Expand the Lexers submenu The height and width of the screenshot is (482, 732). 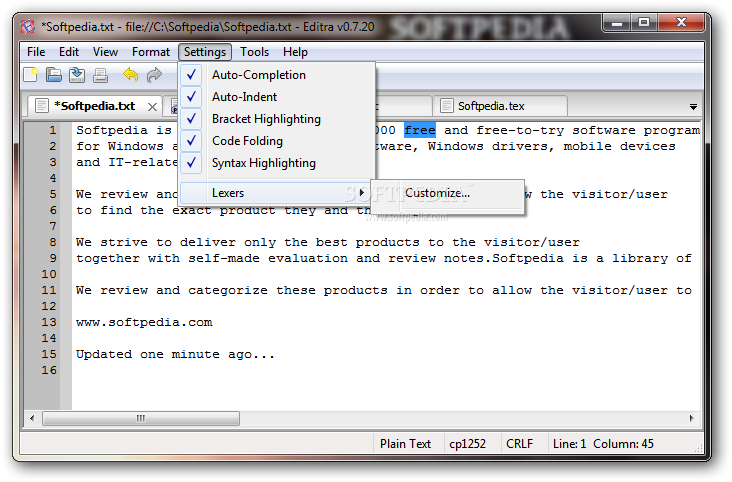275,193
